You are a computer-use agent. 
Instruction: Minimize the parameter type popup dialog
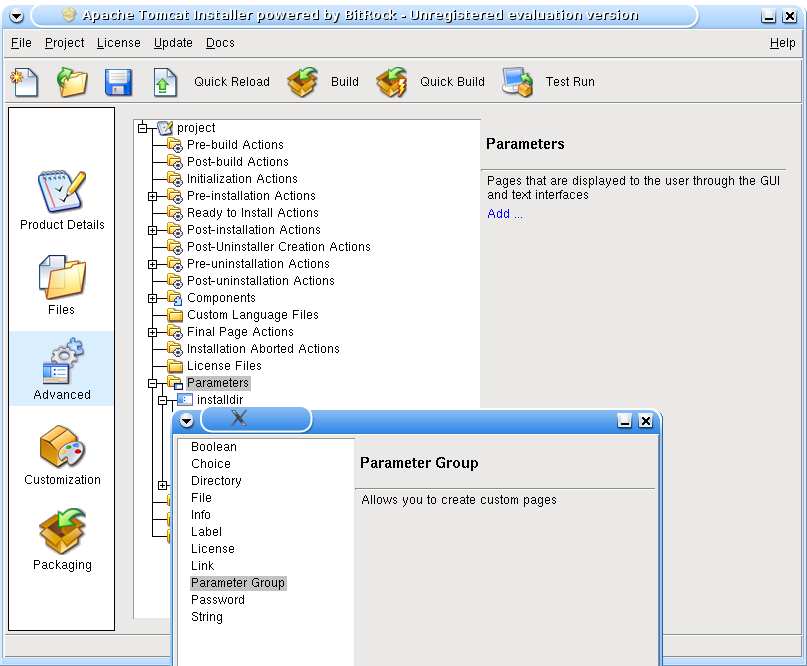[x=624, y=421]
